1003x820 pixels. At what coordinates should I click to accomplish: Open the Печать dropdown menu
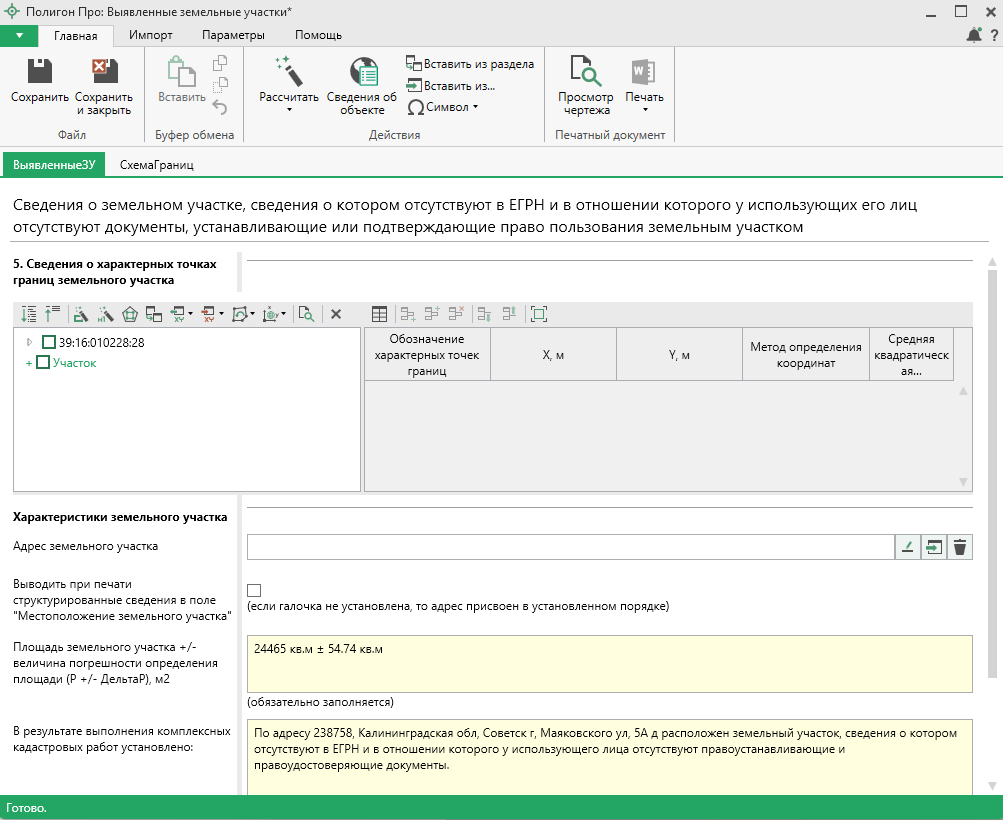click(644, 85)
